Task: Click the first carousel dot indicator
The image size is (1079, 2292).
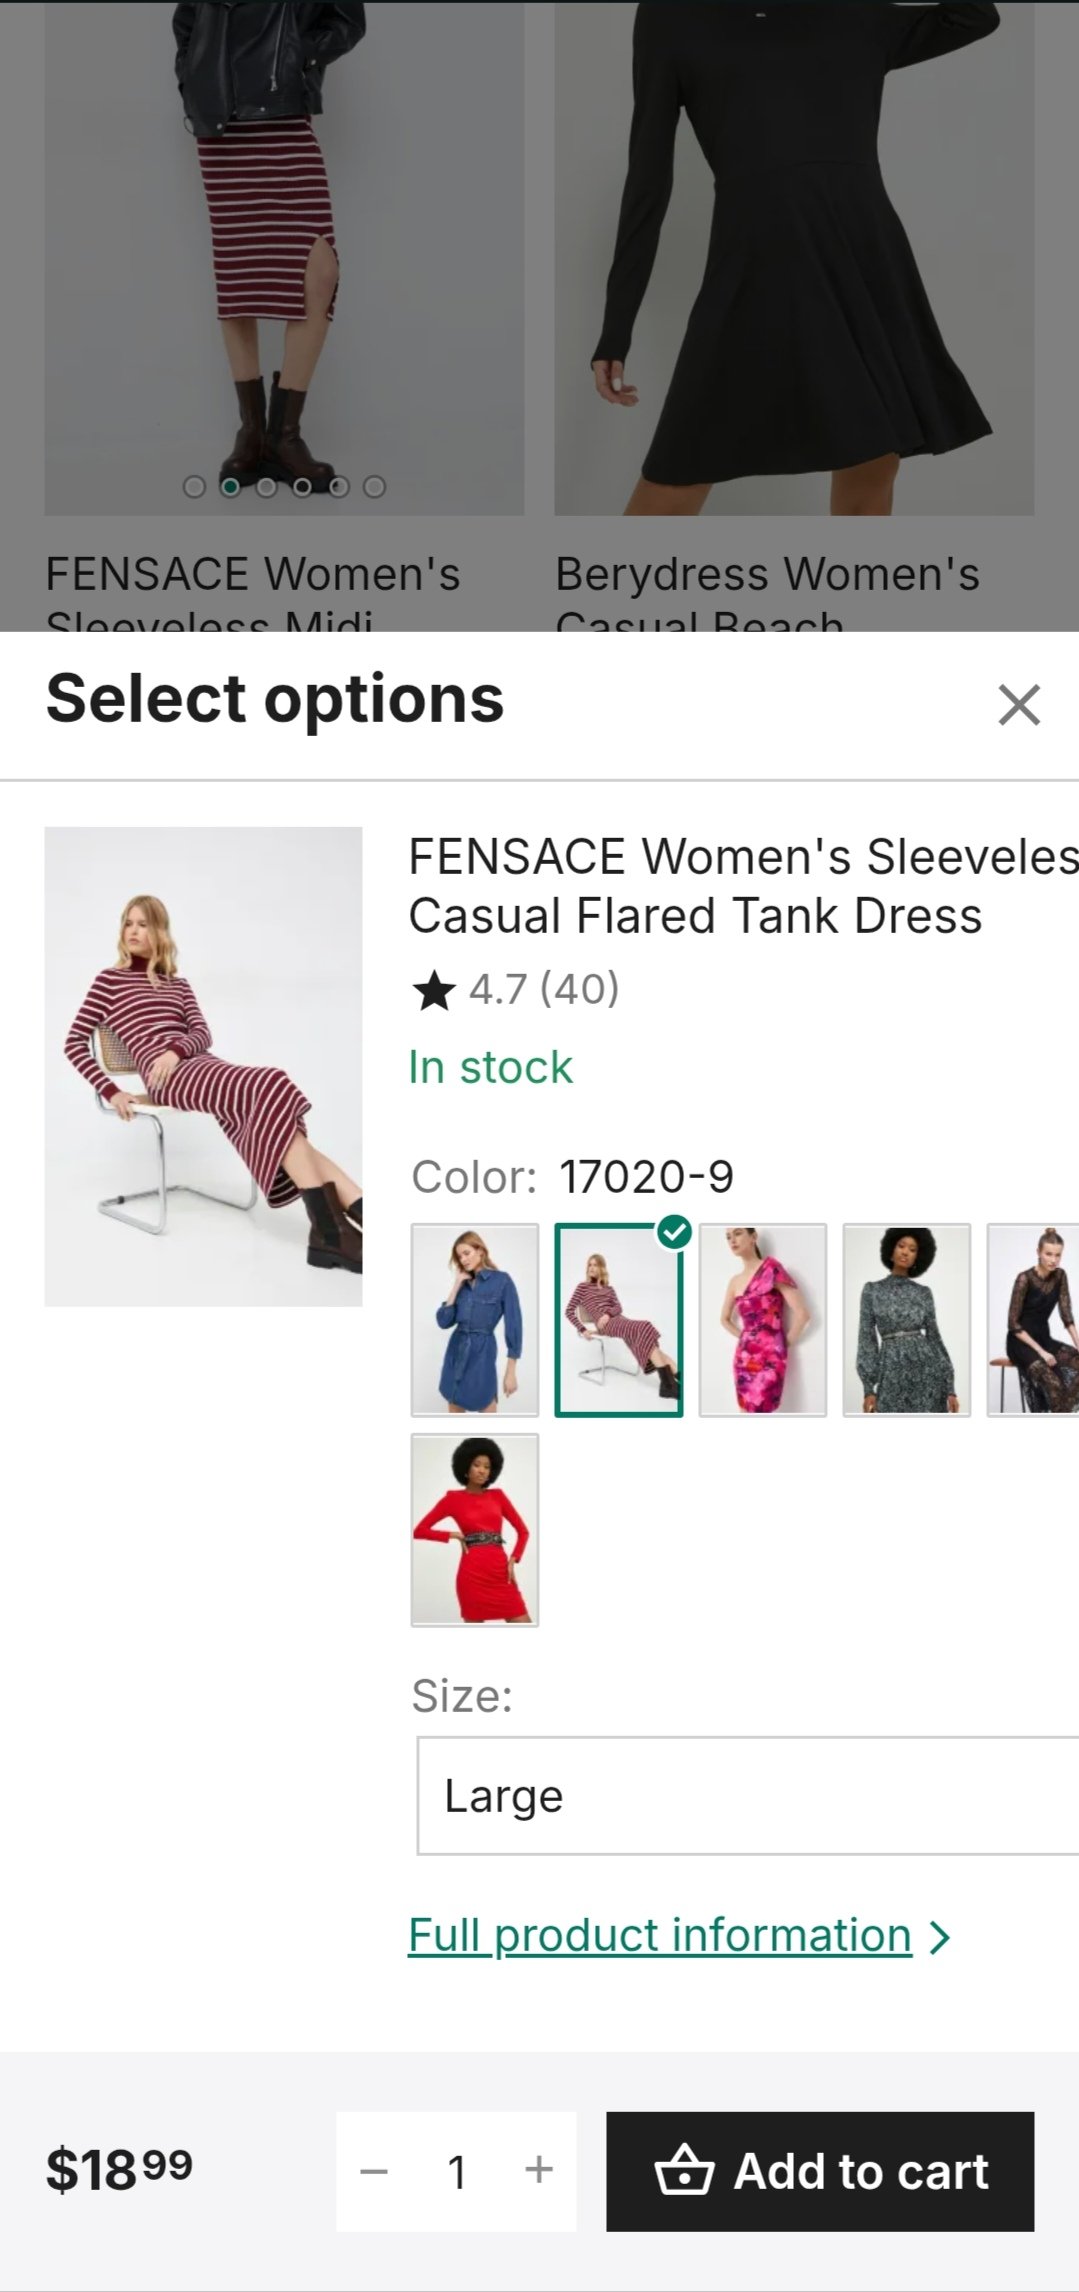Action: [194, 487]
